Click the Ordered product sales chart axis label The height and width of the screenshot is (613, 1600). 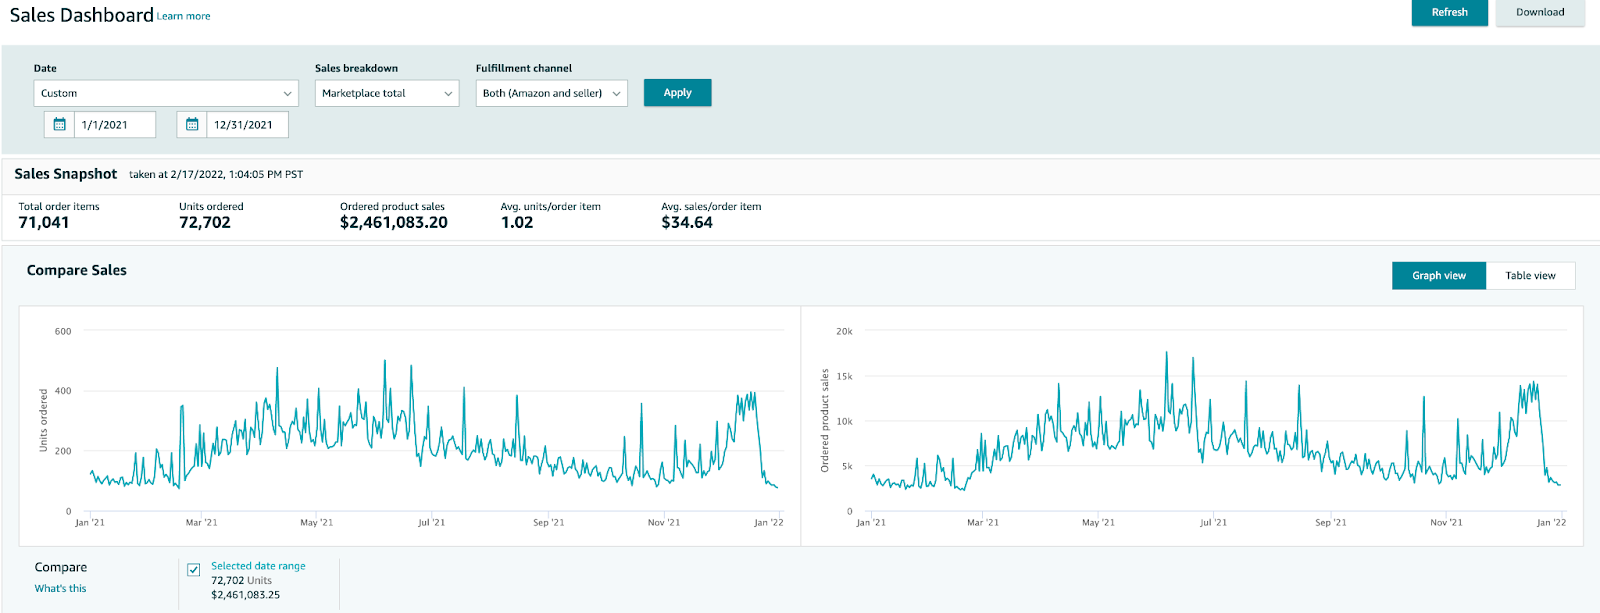(825, 420)
